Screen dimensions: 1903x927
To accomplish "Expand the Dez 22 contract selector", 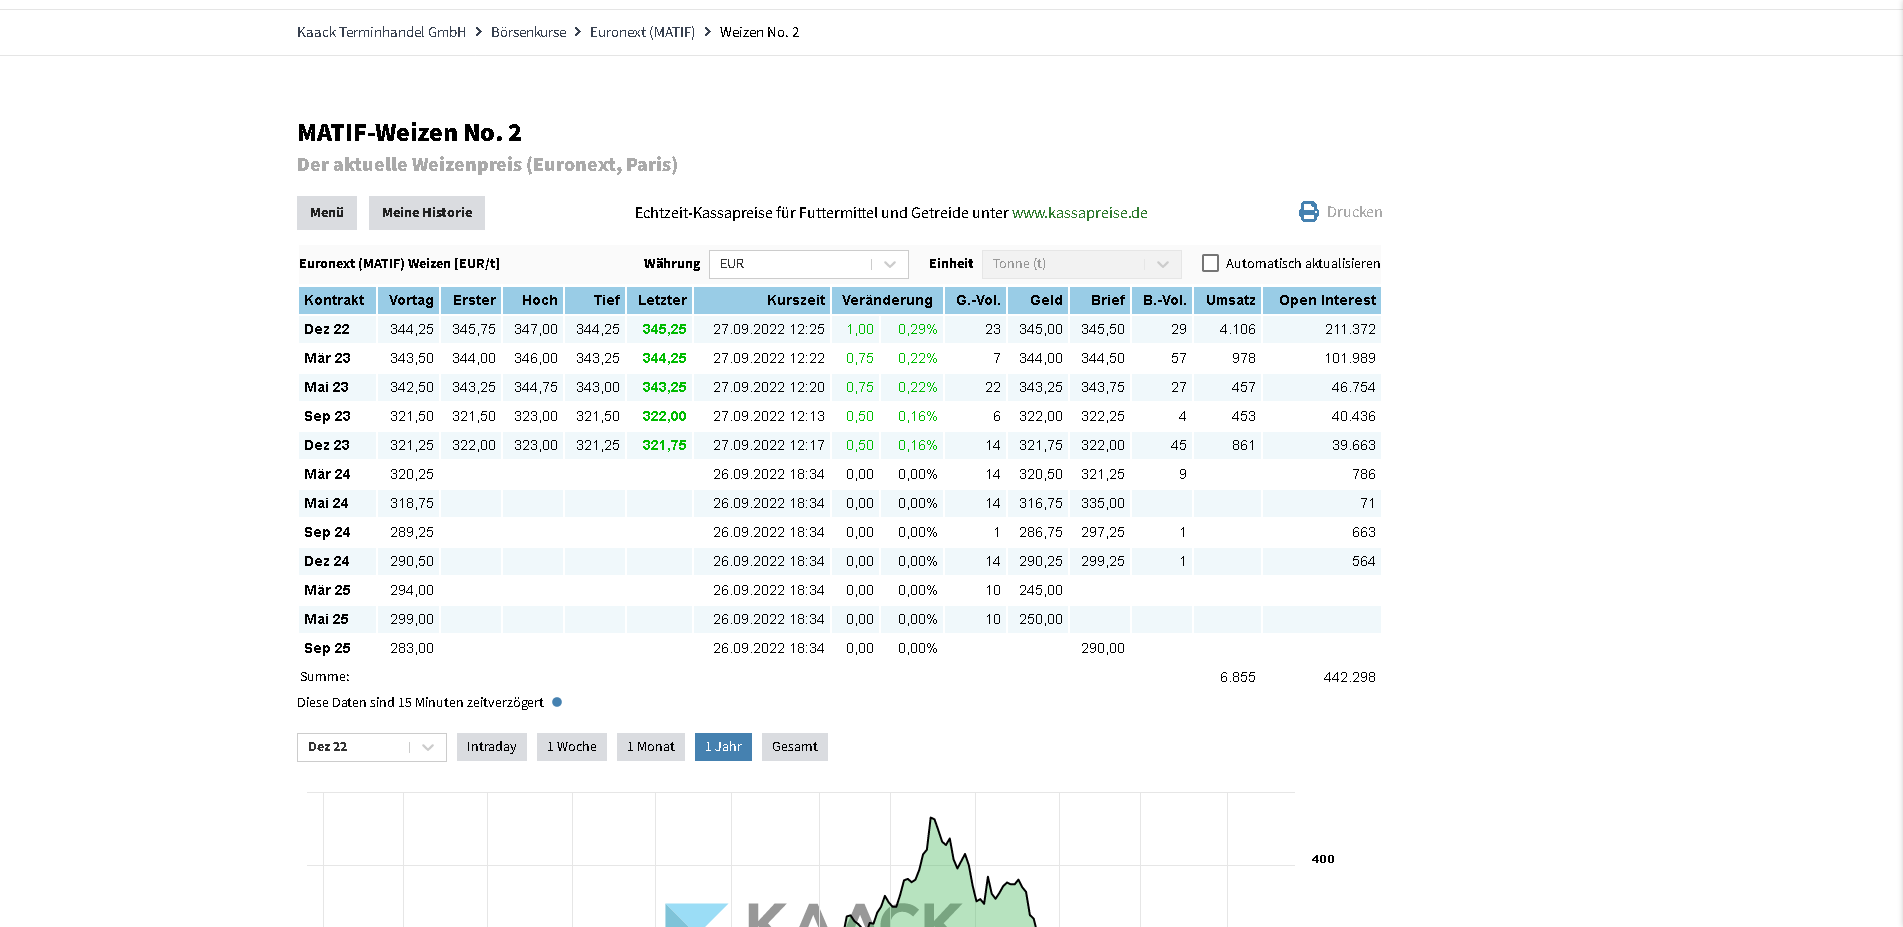I will click(x=371, y=747).
